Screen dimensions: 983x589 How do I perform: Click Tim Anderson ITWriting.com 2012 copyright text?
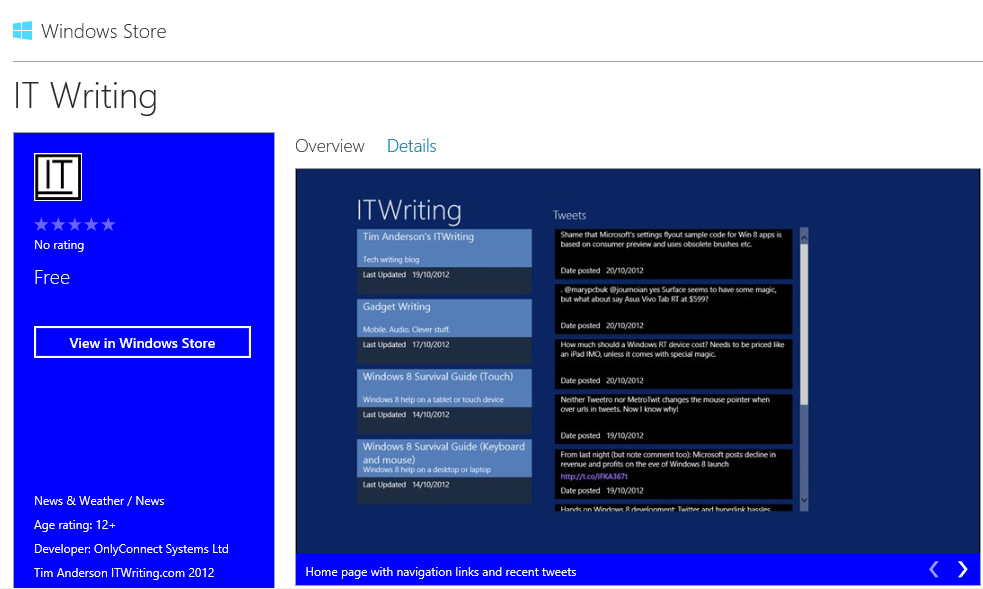point(124,573)
